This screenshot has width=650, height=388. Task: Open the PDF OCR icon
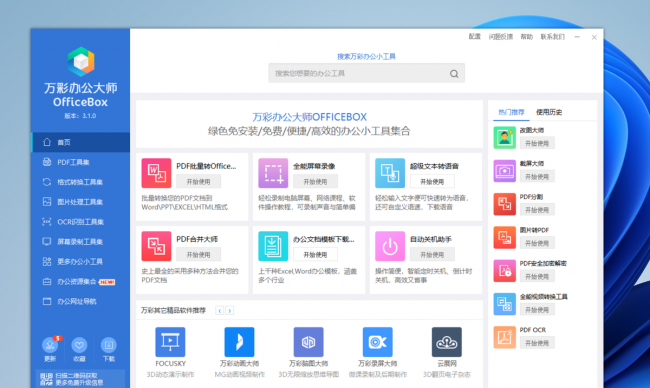tap(504, 337)
